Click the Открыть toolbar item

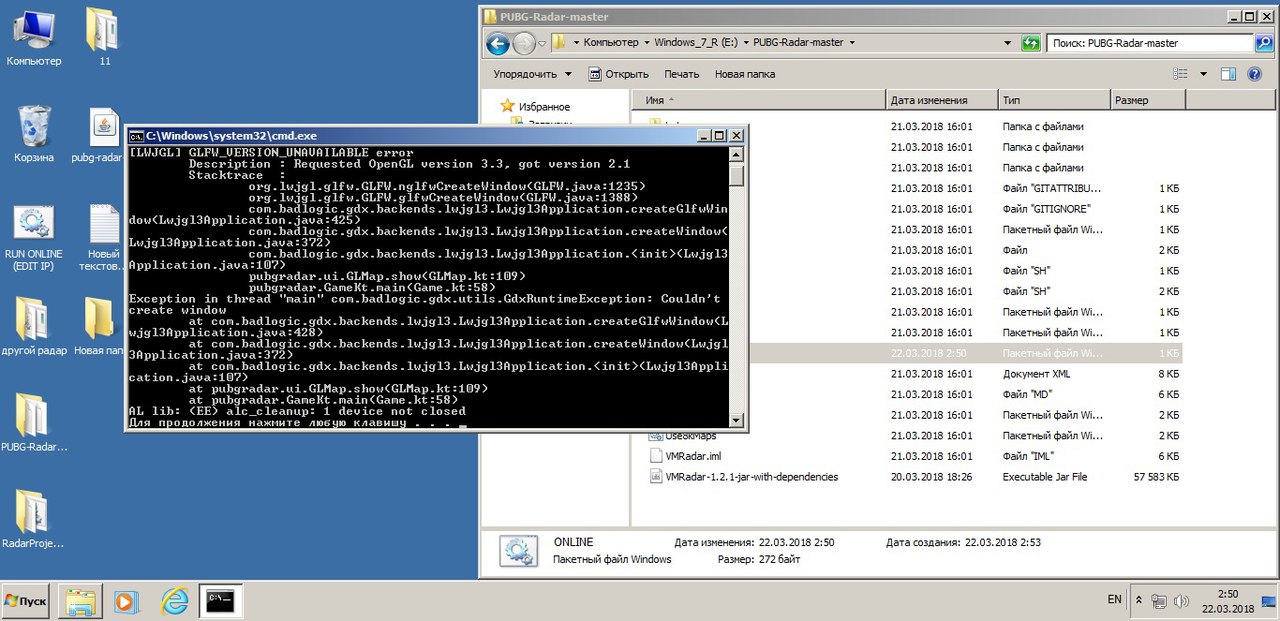[x=618, y=74]
